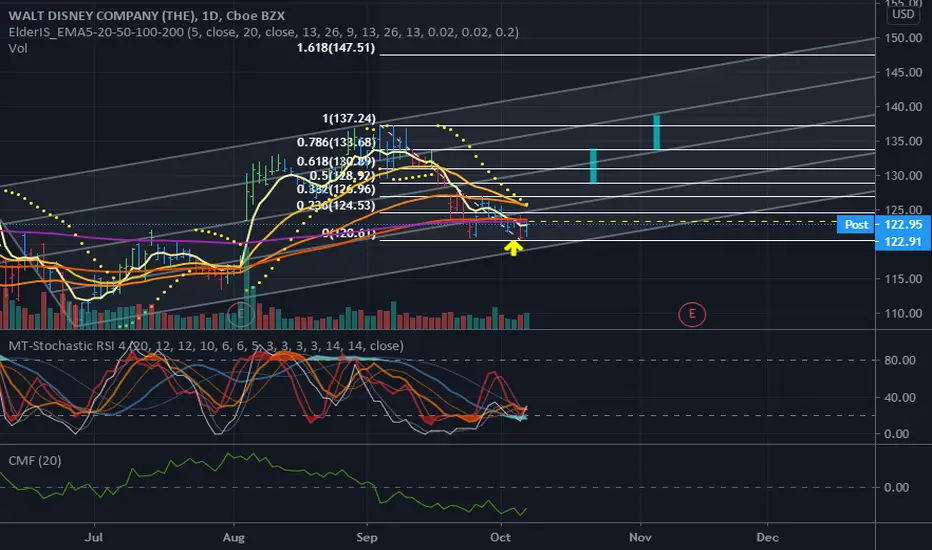The width and height of the screenshot is (932, 550).
Task: Click the 145.00 price axis label
Action: 903,72
